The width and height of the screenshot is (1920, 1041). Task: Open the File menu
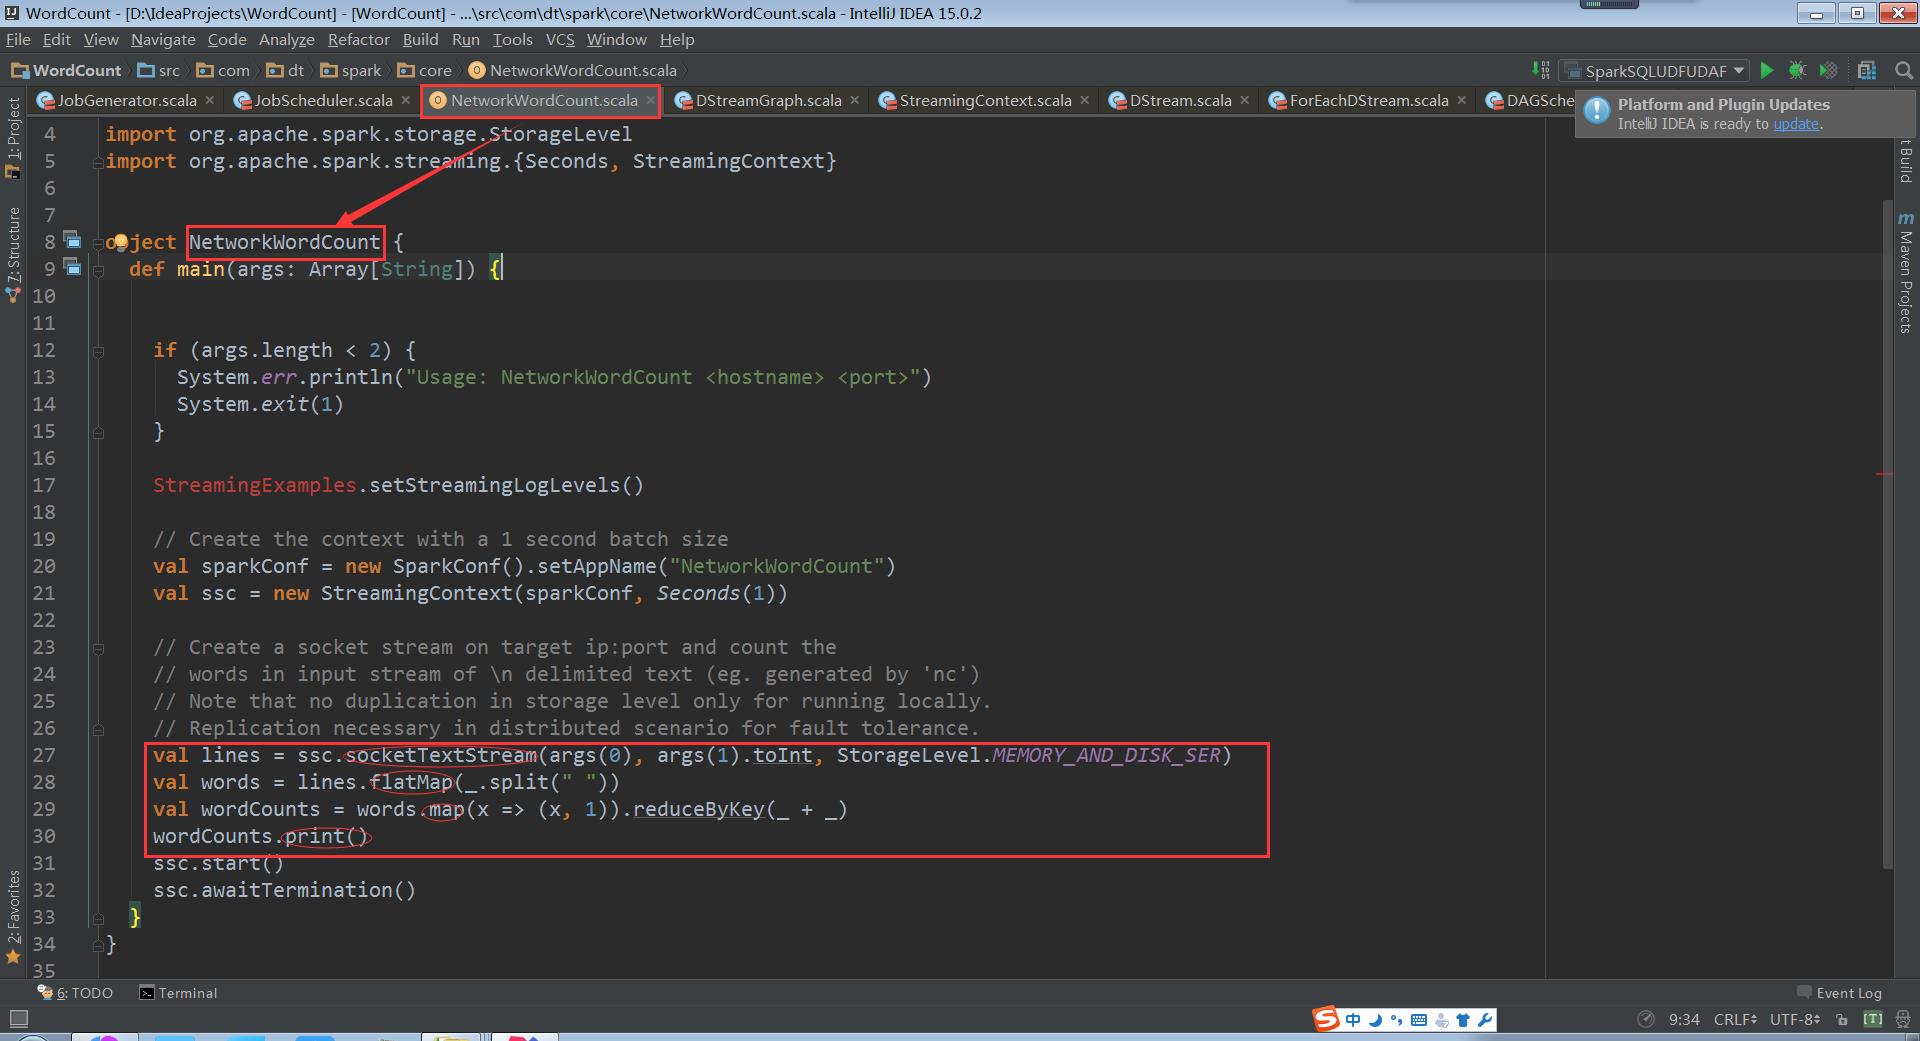click(x=18, y=39)
